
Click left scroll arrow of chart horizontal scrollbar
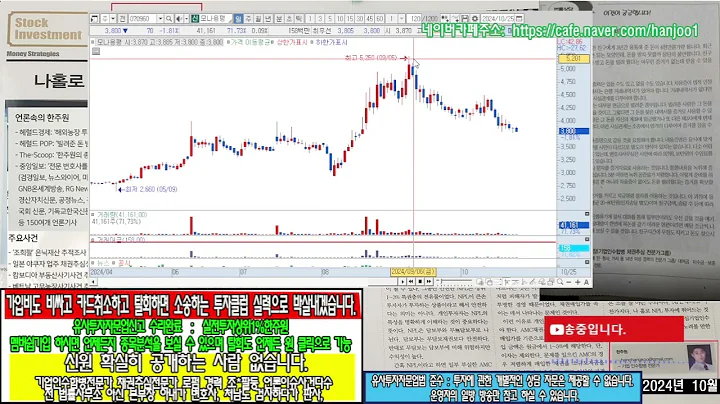[94, 282]
